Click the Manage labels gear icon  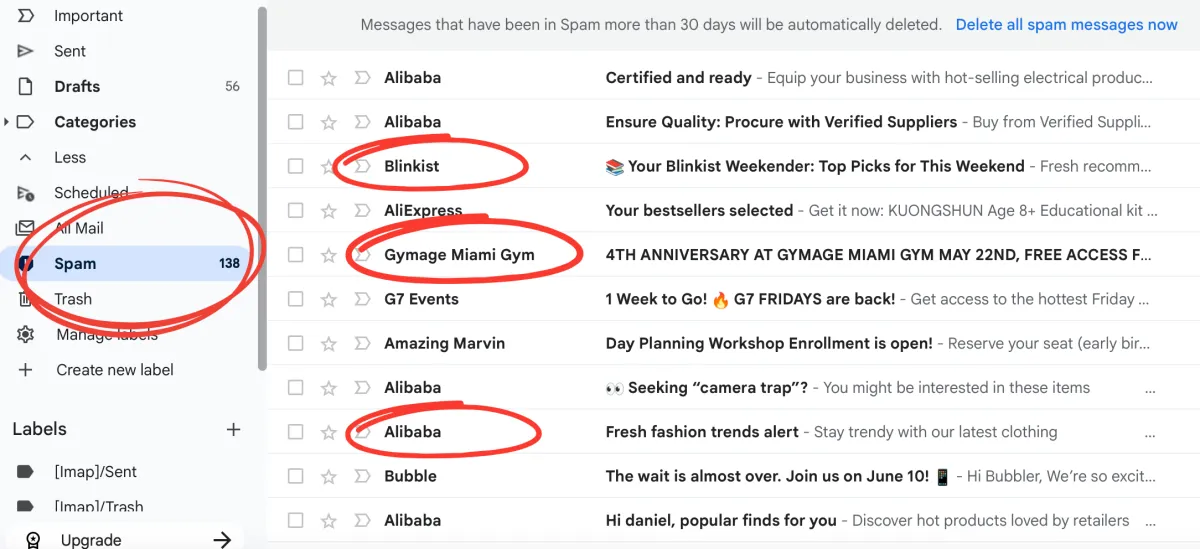click(26, 335)
